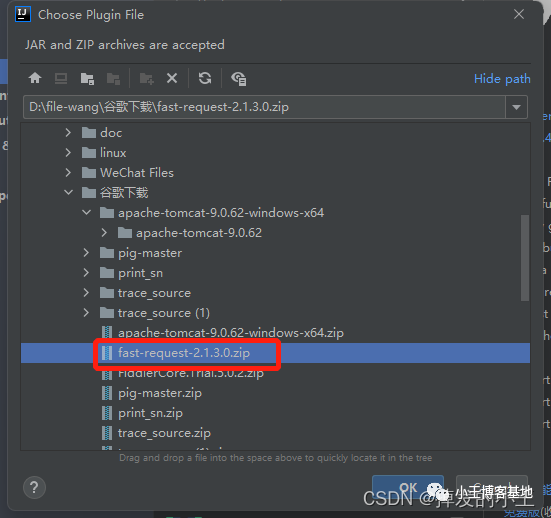Viewport: 551px width, 518px height.
Task: Click the file tree vertical scrollbar
Action: (x=525, y=258)
